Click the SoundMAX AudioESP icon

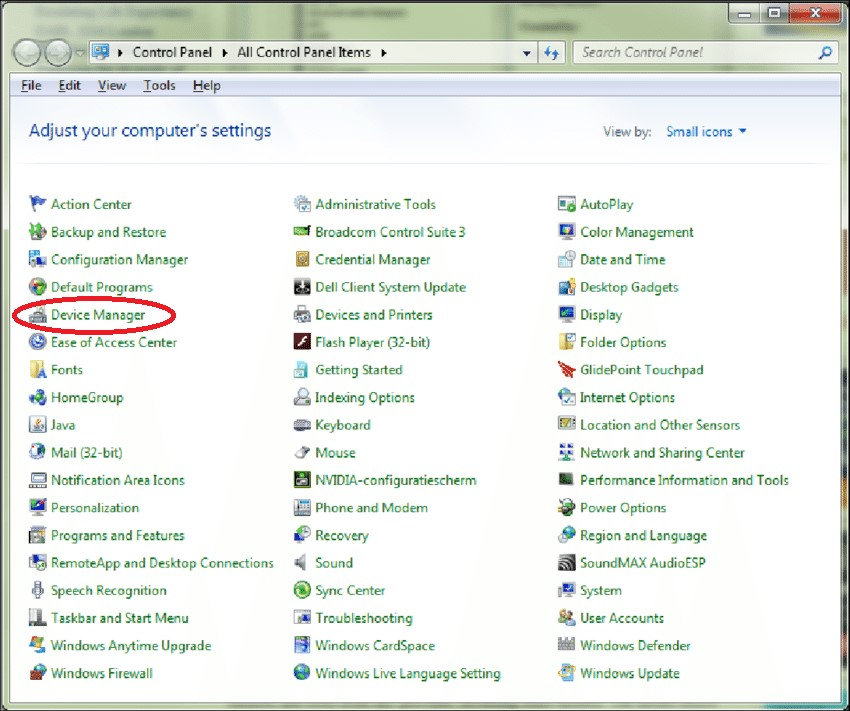[x=567, y=563]
